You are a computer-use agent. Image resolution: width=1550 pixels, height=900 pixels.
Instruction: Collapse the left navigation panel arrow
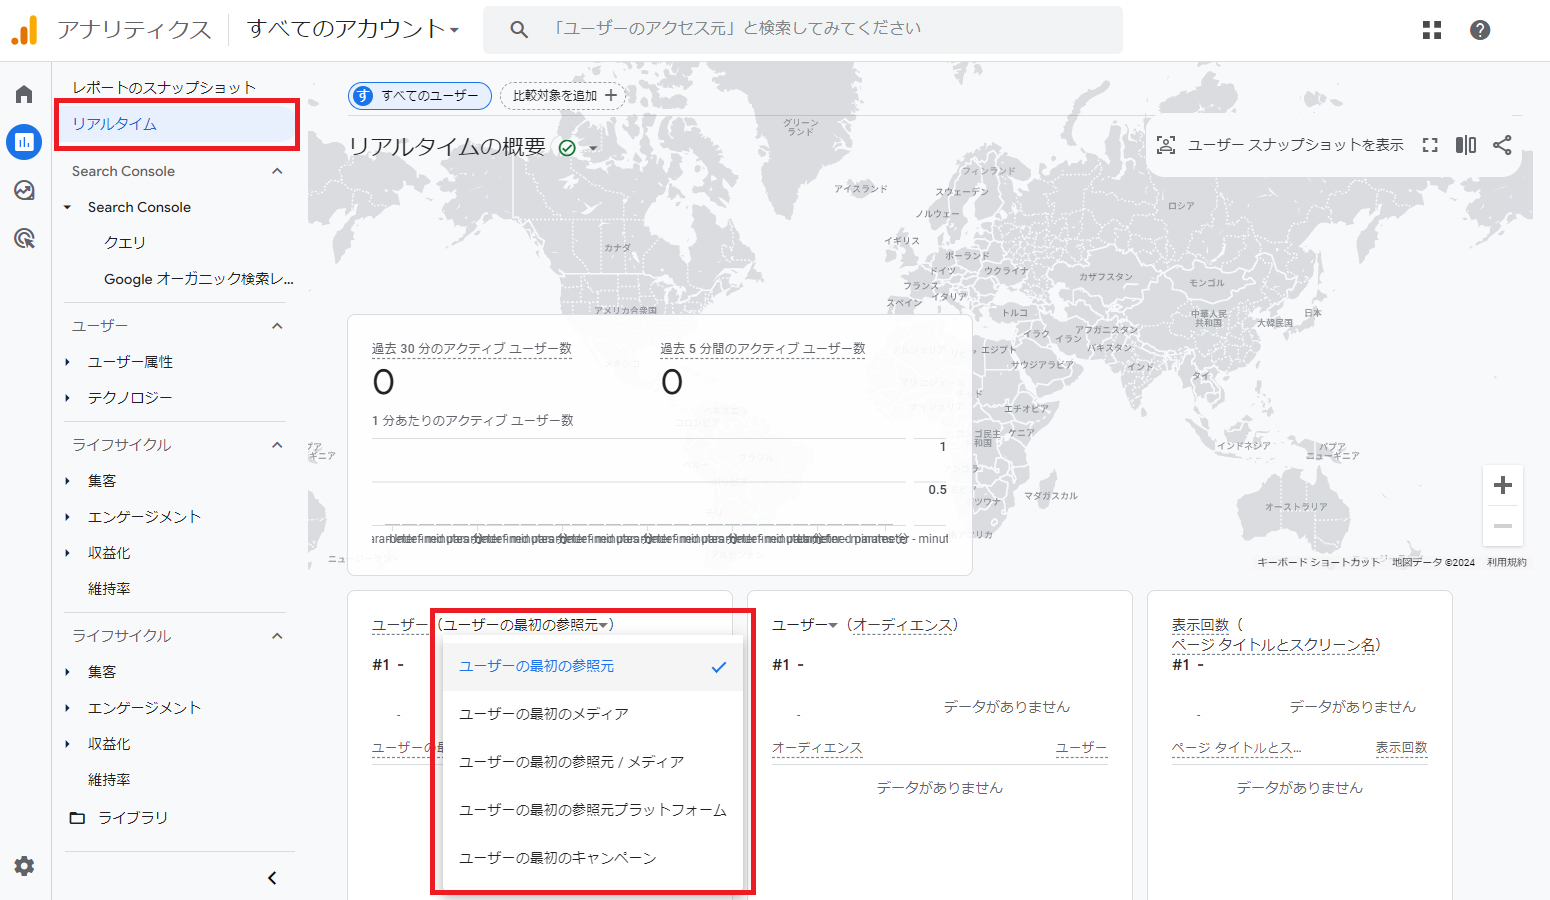tap(272, 878)
